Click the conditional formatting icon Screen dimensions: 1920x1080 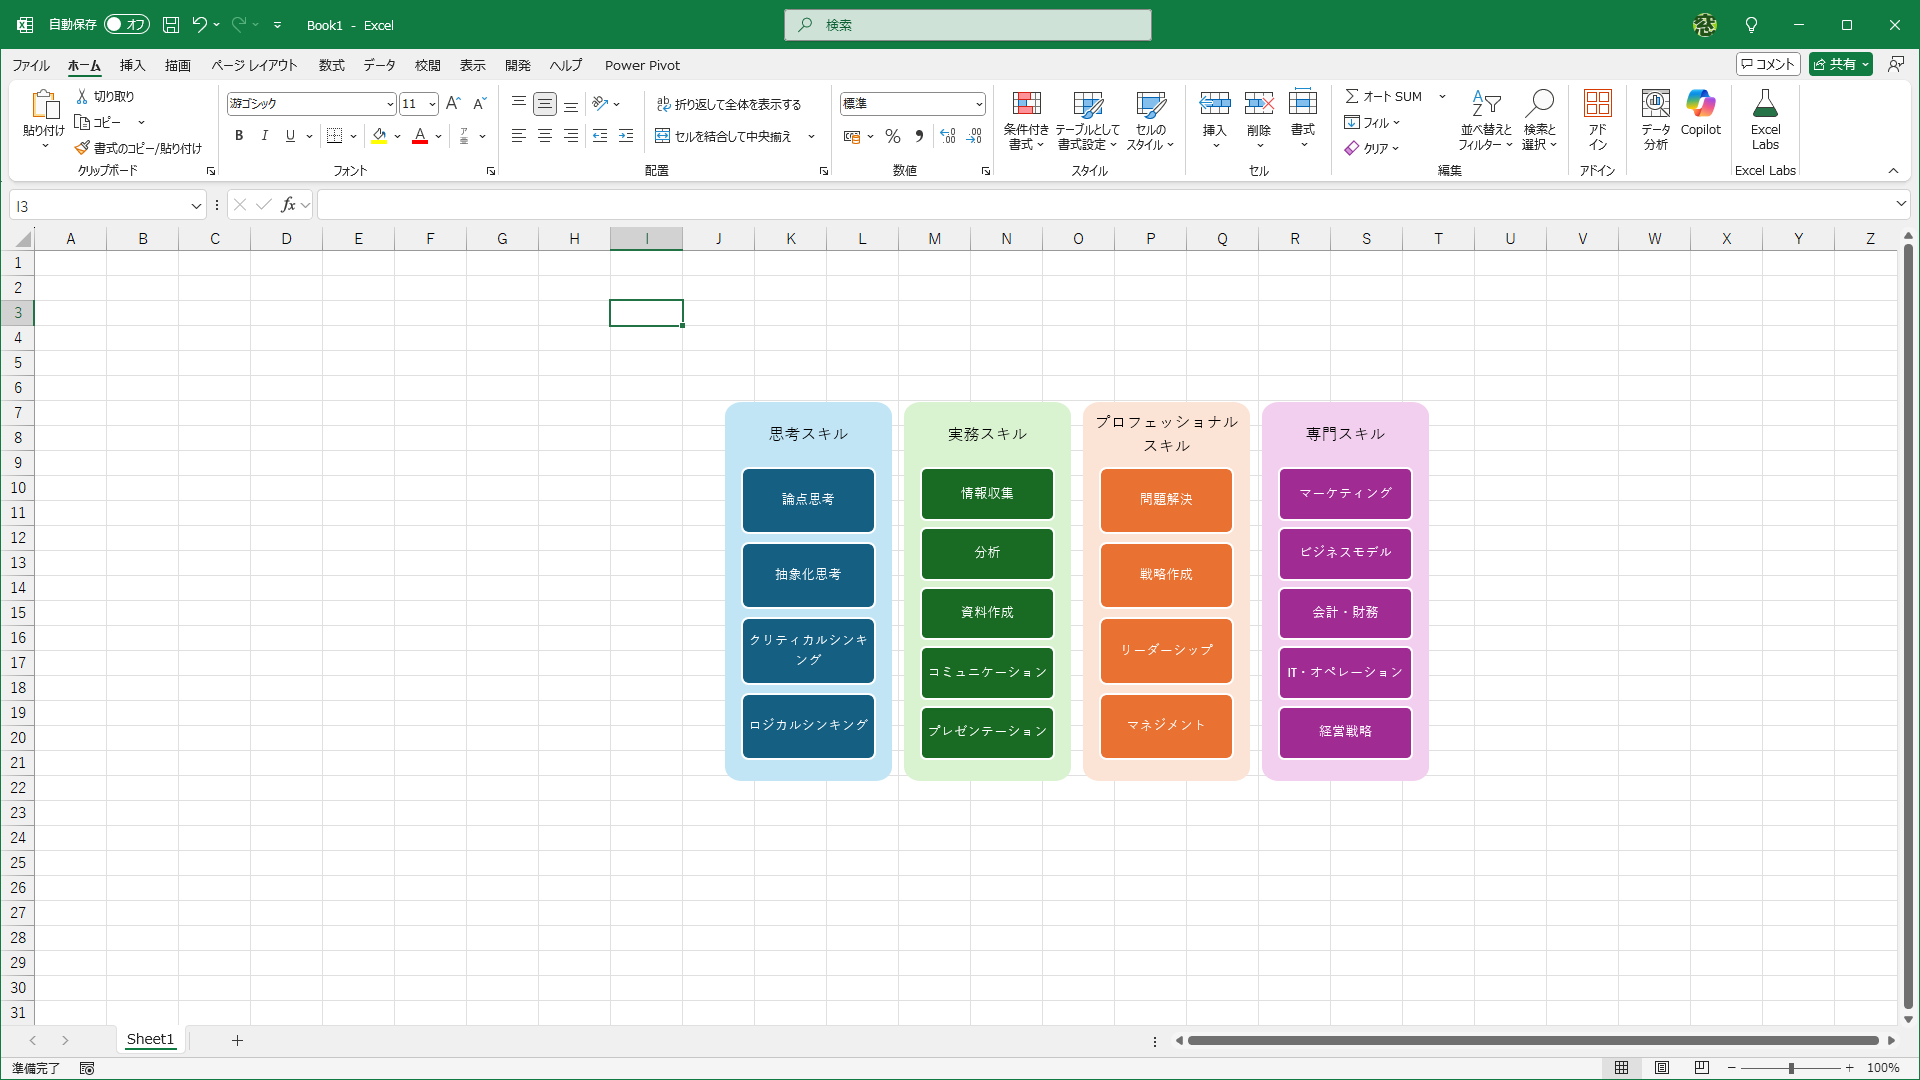(1026, 104)
